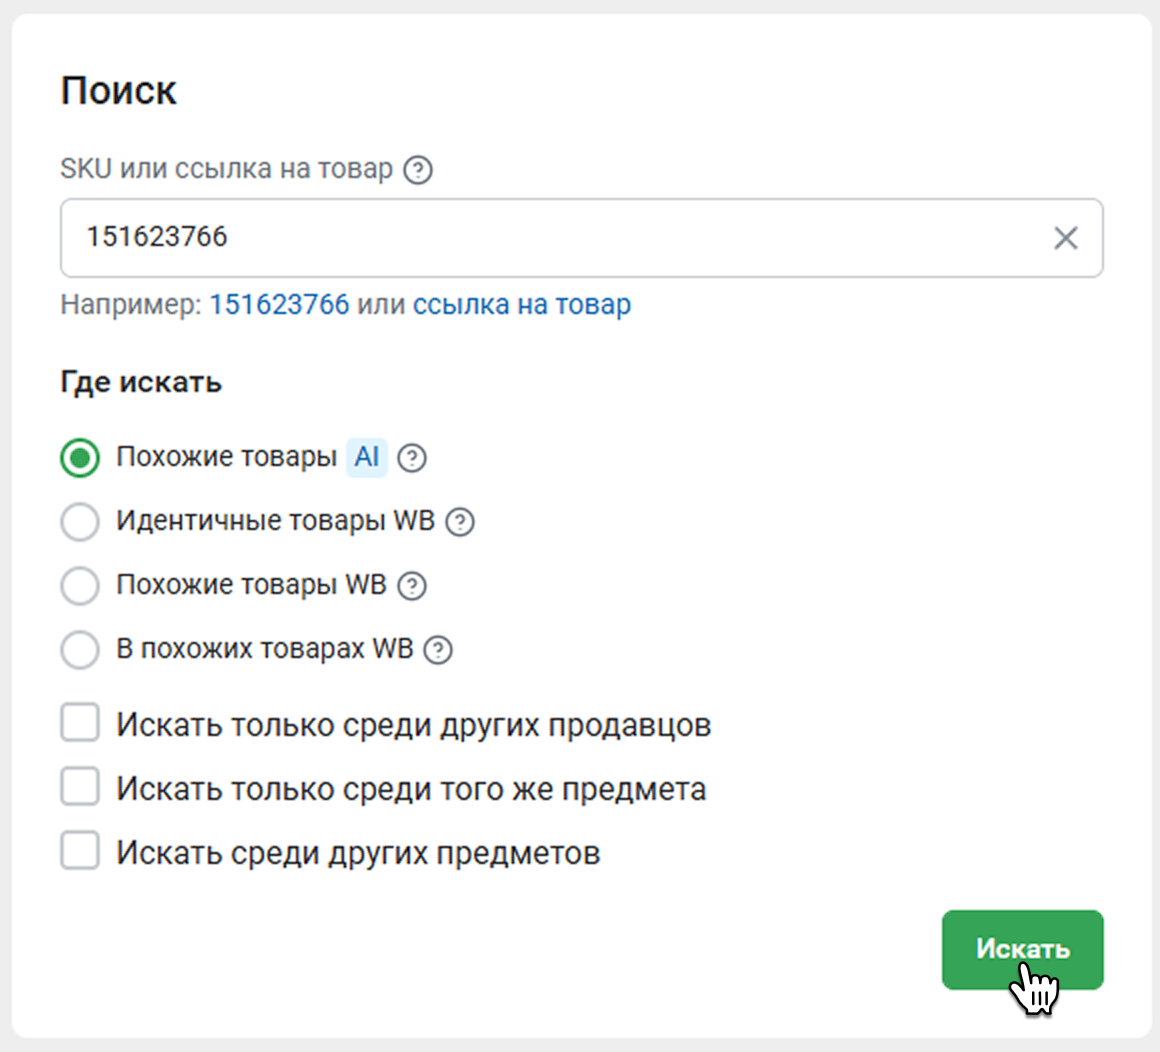Click the blue AI badge
Viewport: 1160px width, 1052px height.
coord(367,457)
